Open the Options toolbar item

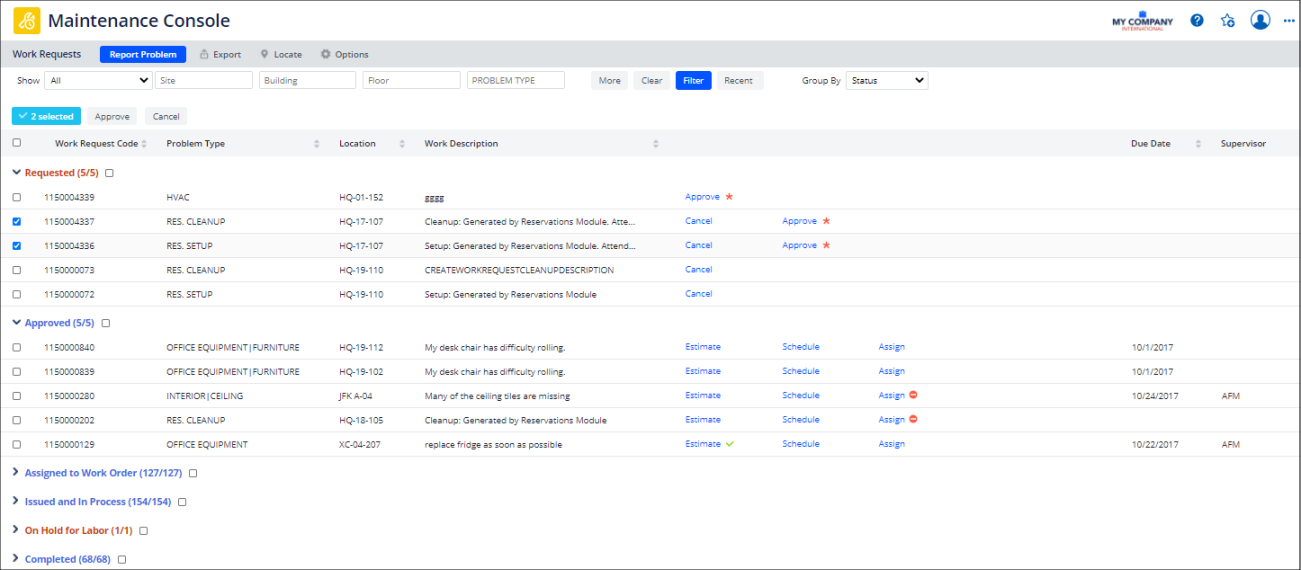click(344, 55)
